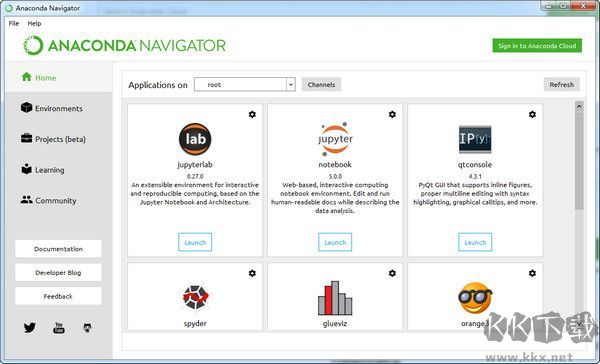Image resolution: width=600 pixels, height=364 pixels.
Task: Launch the jupyterlab application
Action: click(x=195, y=242)
